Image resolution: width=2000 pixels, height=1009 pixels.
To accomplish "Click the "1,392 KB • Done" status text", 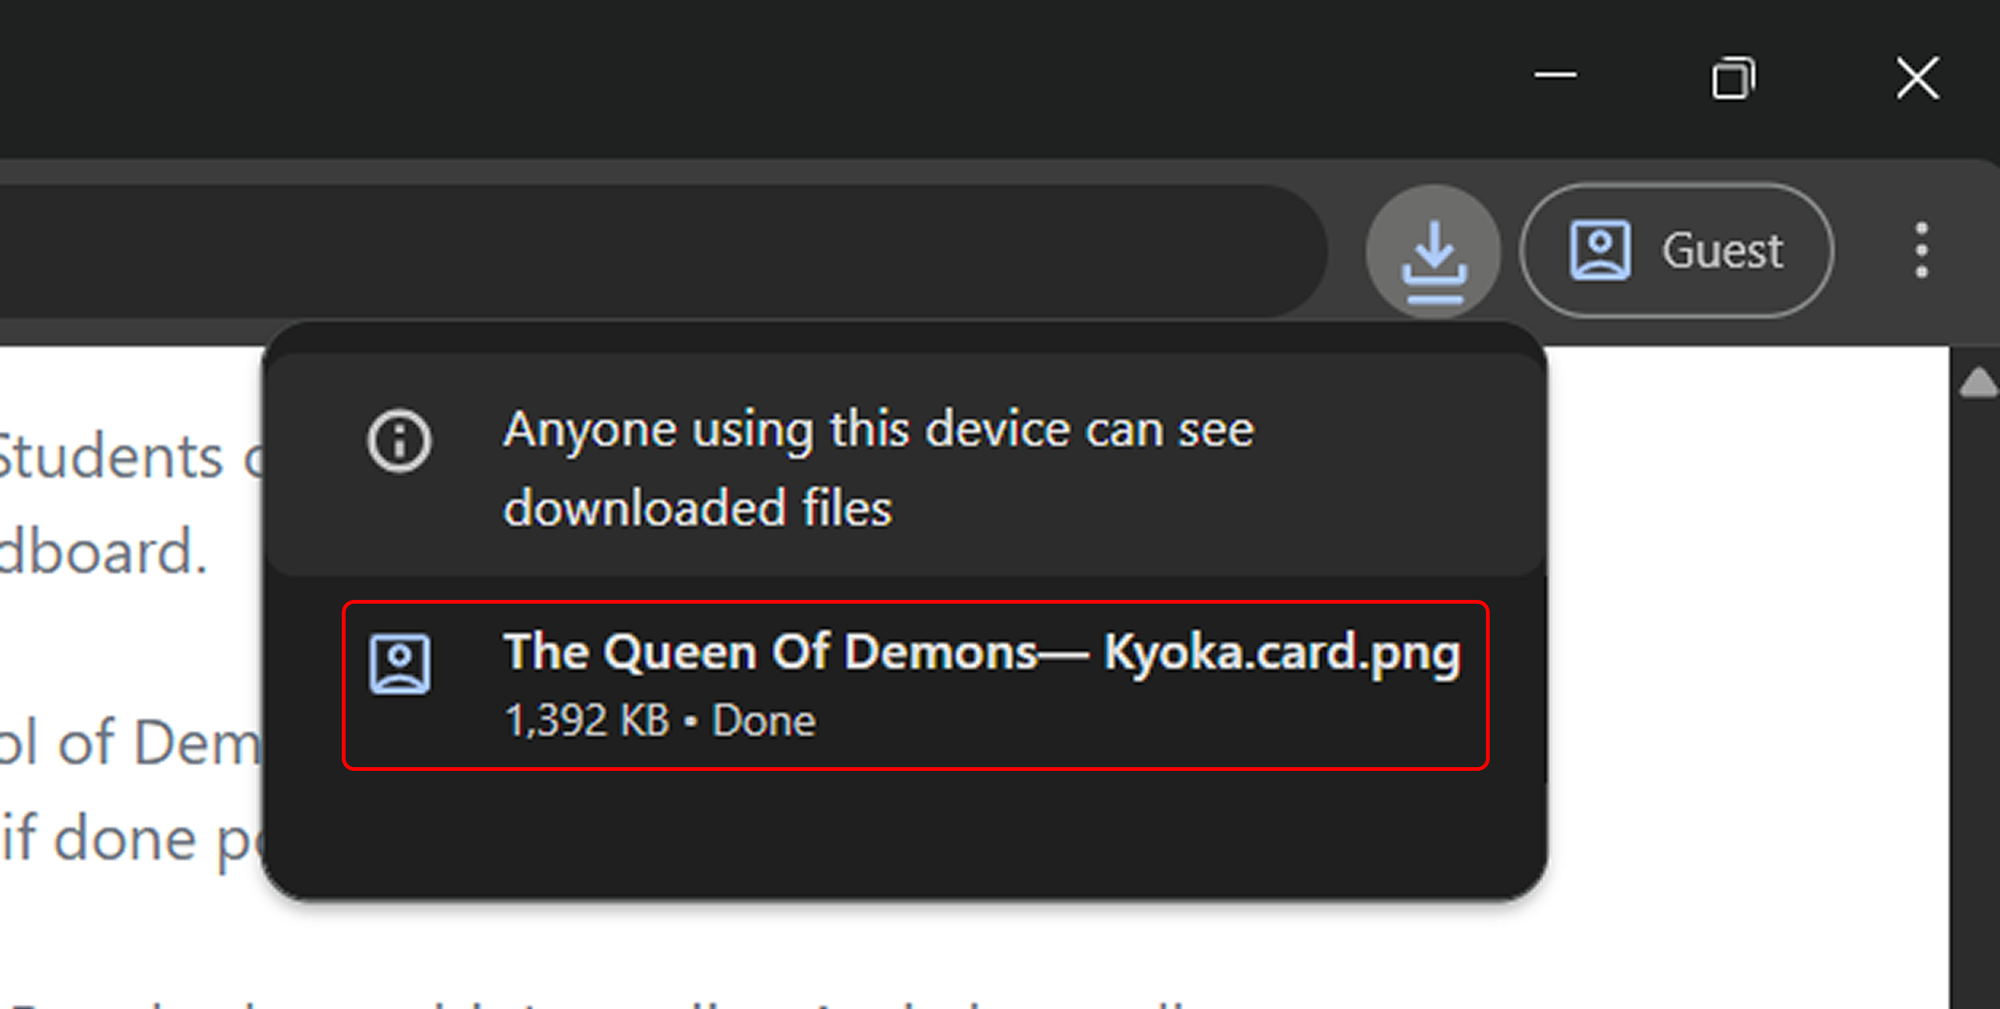I will coord(660,721).
